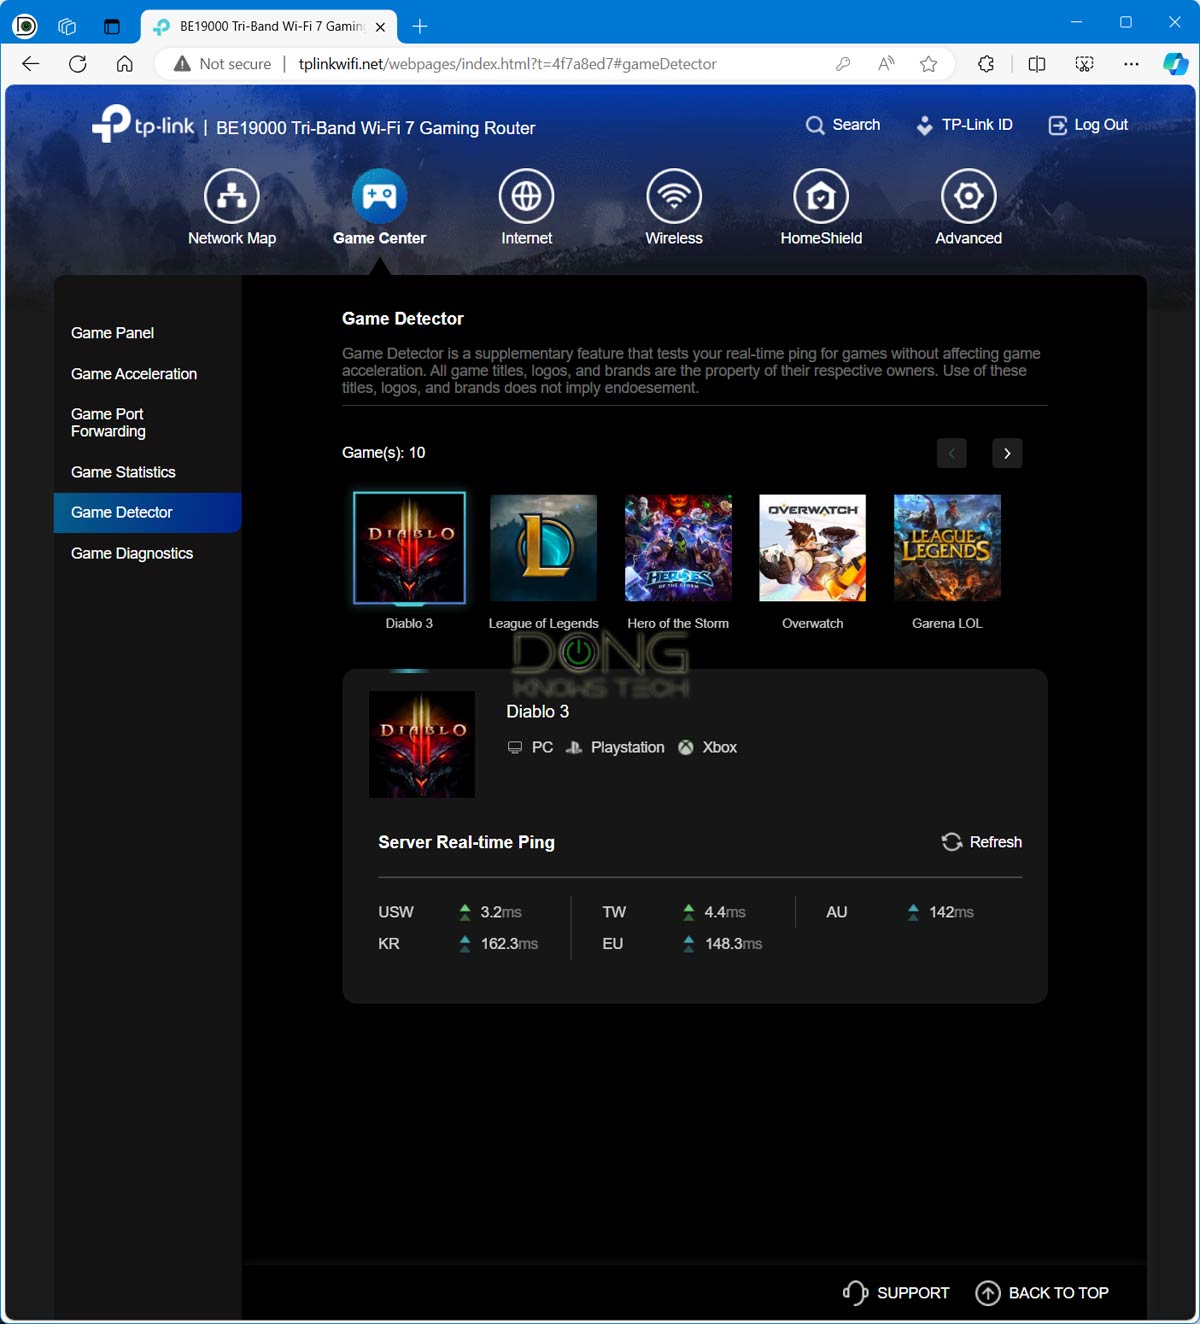
Task: Select the Overwatch game thumbnail
Action: (812, 548)
